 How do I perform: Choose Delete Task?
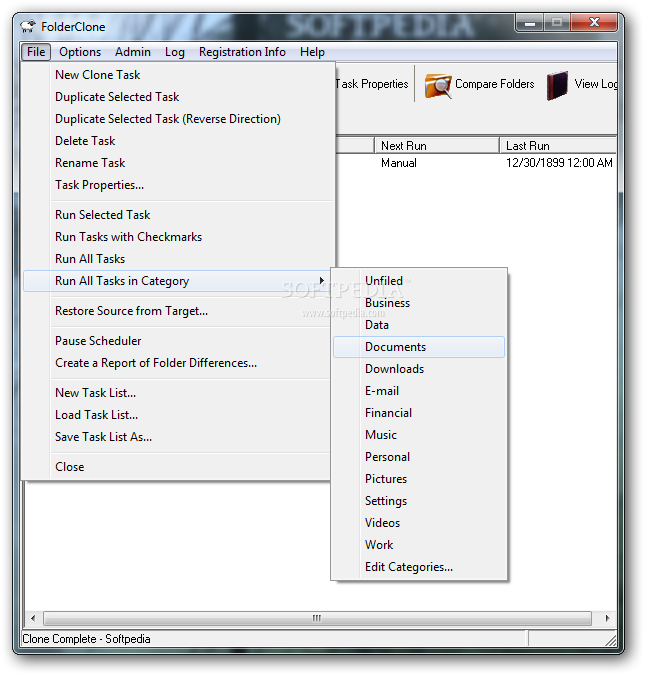[x=179, y=141]
